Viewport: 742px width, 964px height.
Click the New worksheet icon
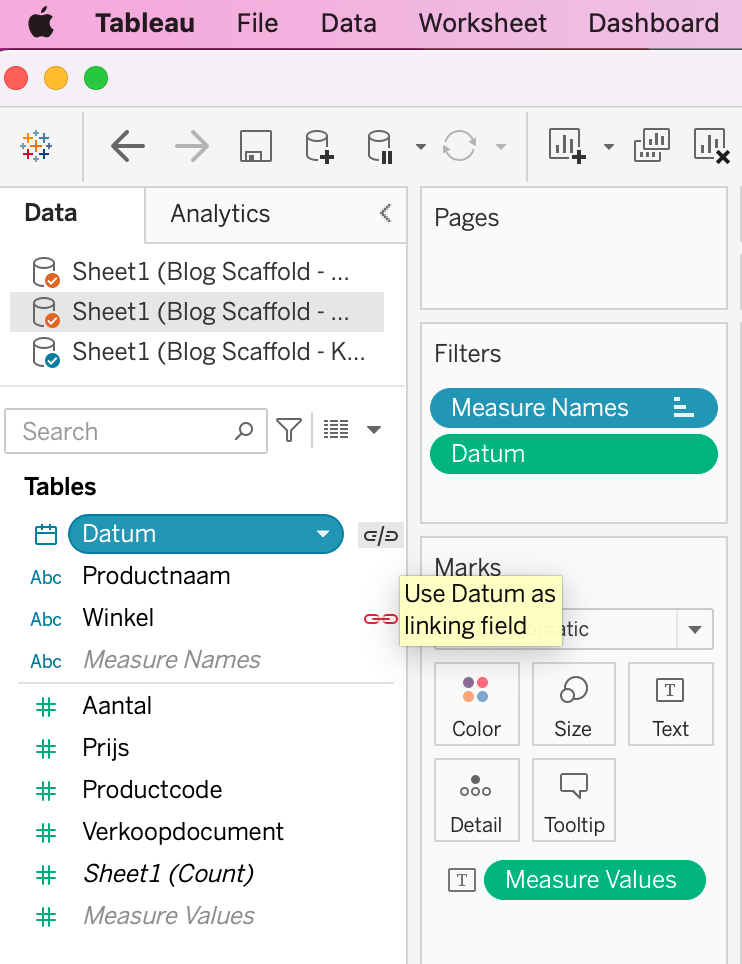[x=566, y=146]
